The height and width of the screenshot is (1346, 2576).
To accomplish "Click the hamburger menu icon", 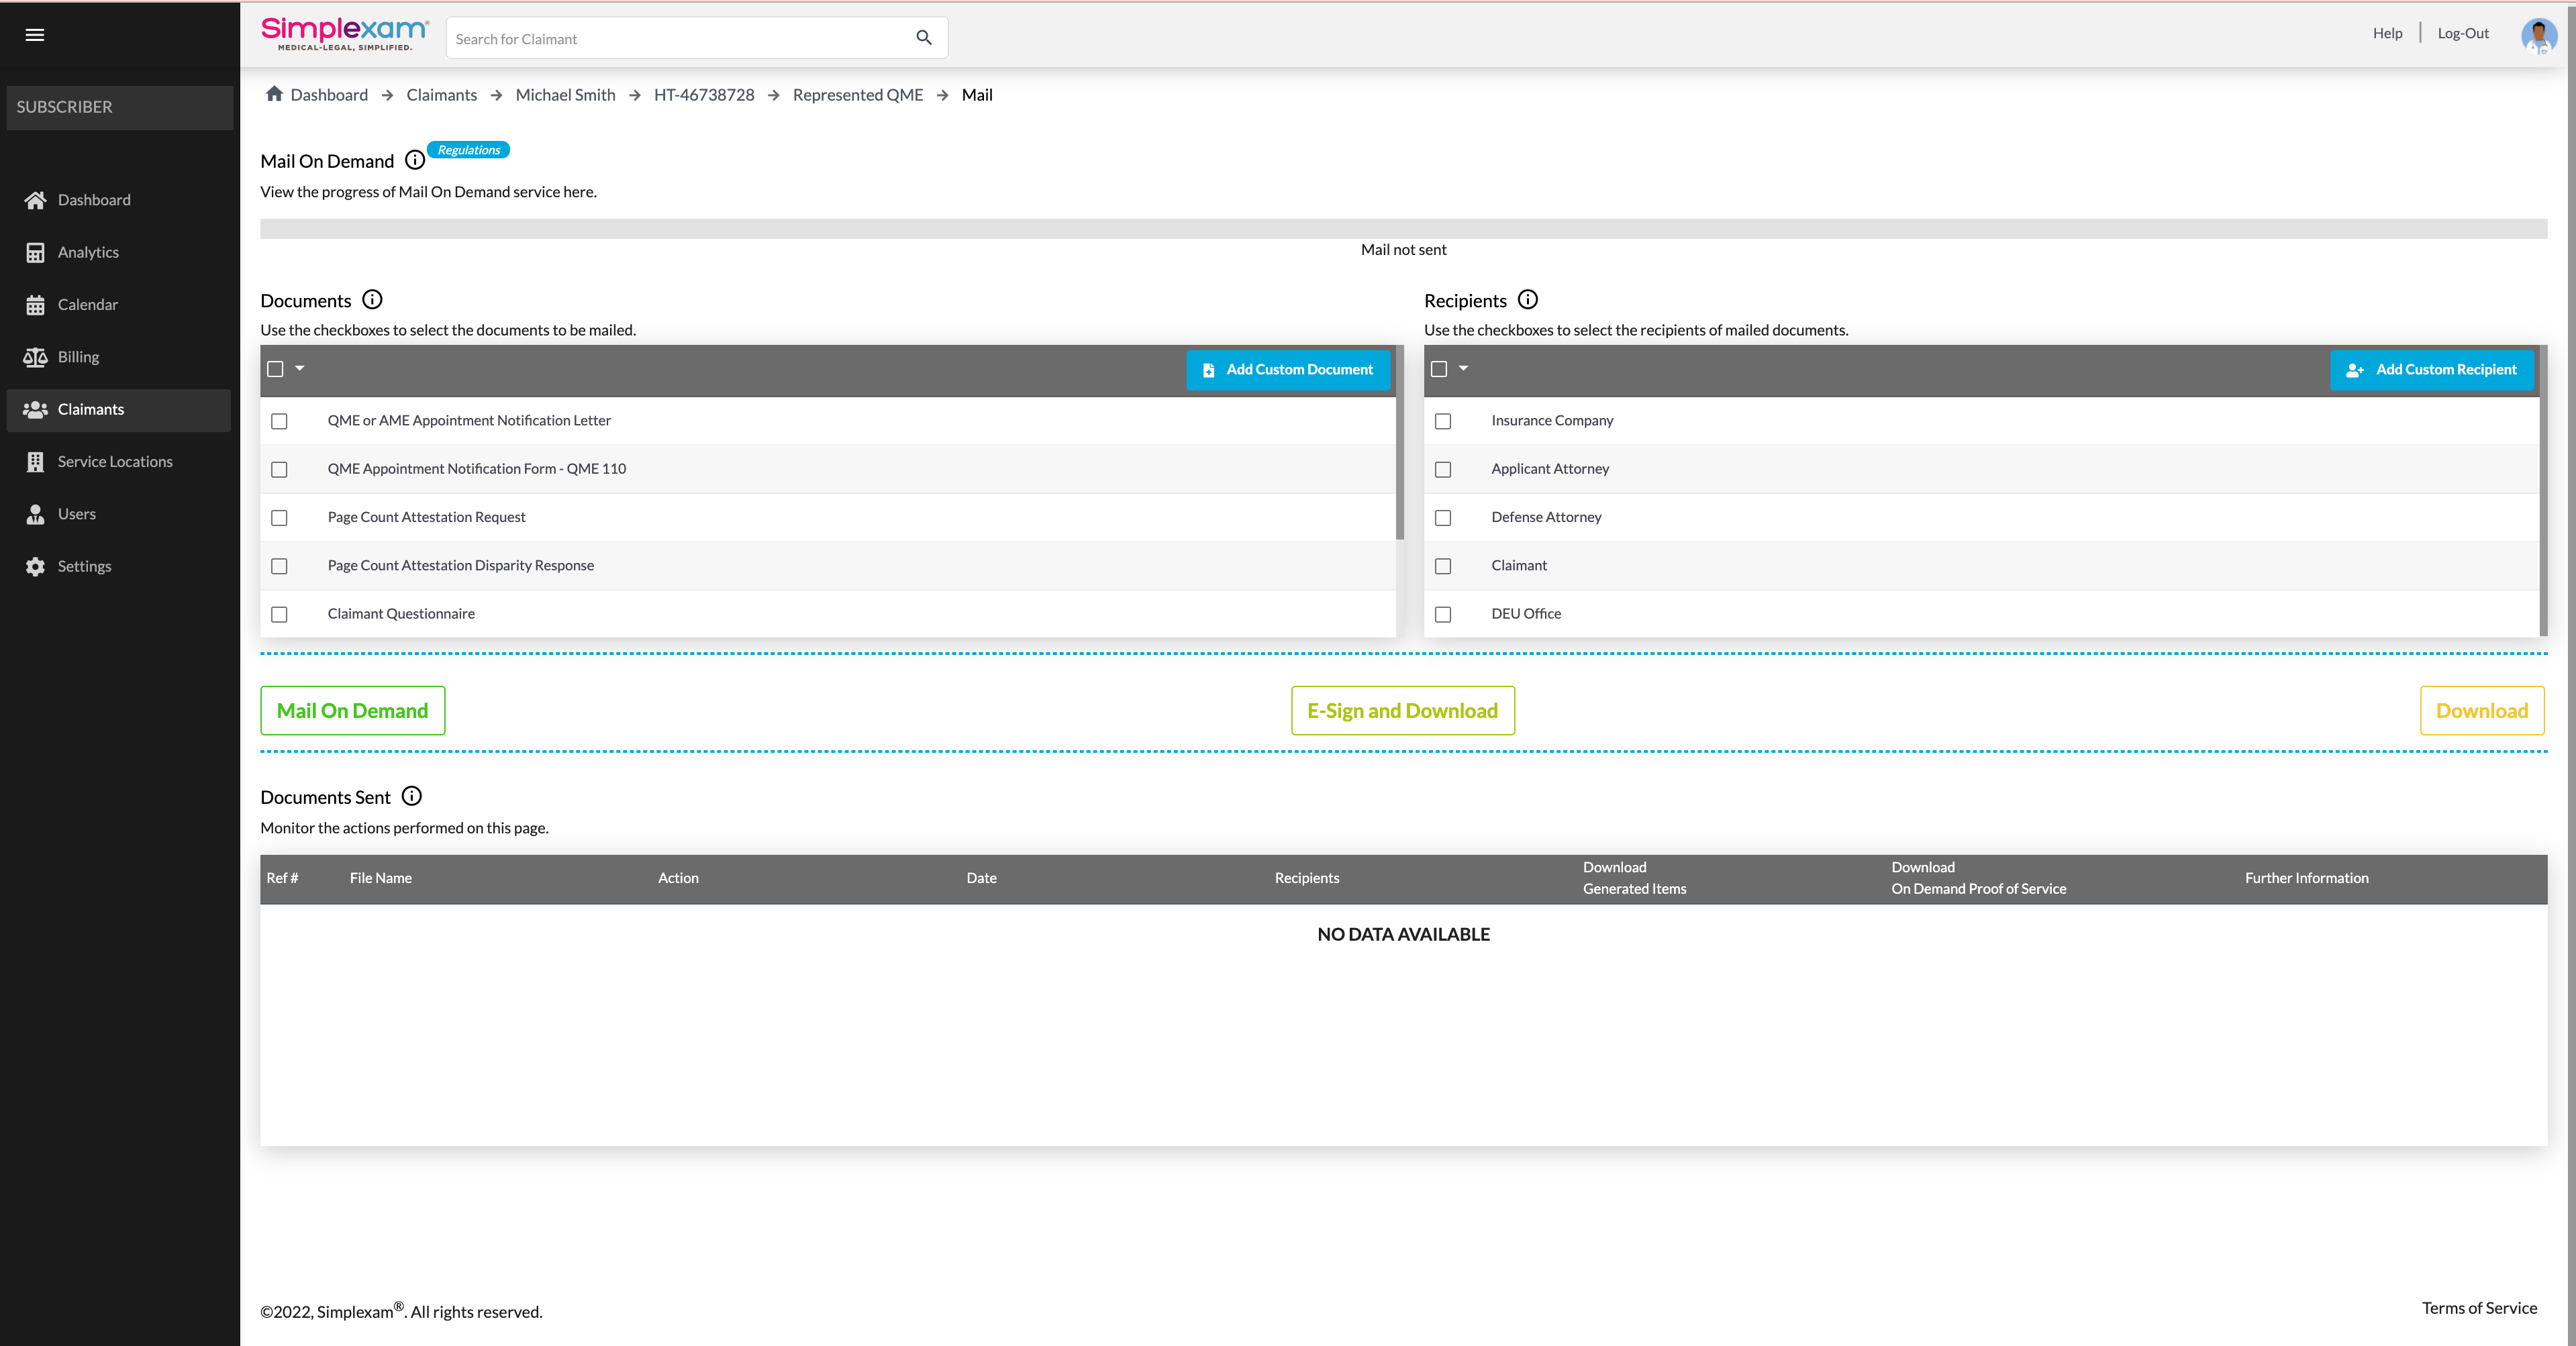I will pyautogui.click(x=35, y=35).
